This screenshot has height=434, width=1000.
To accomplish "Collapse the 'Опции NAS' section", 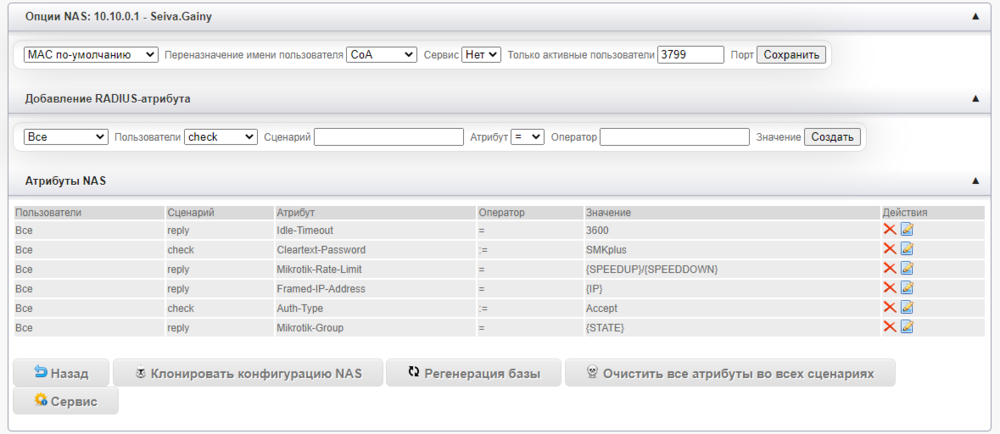I will [x=975, y=17].
